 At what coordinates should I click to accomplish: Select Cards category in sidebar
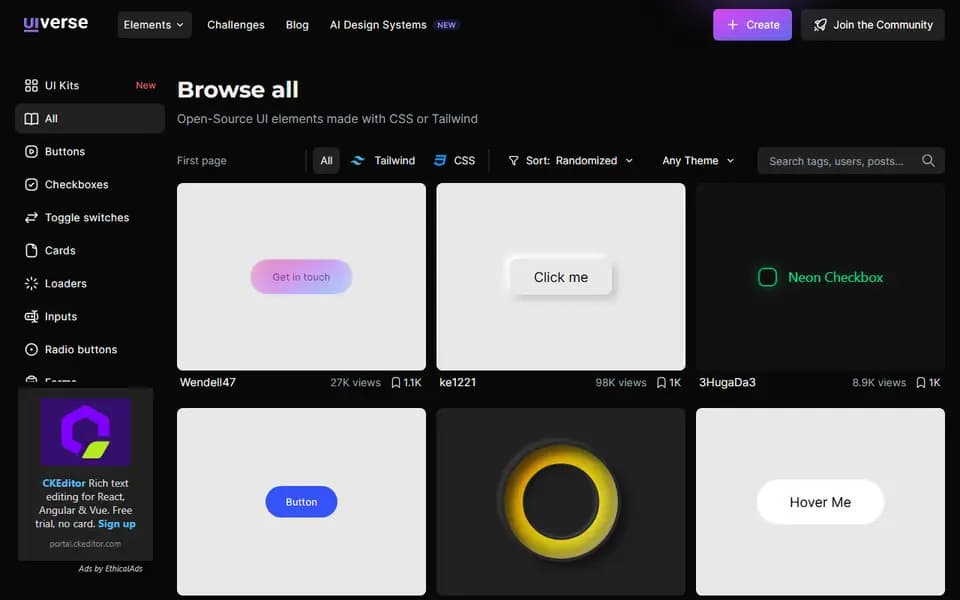pos(90,251)
